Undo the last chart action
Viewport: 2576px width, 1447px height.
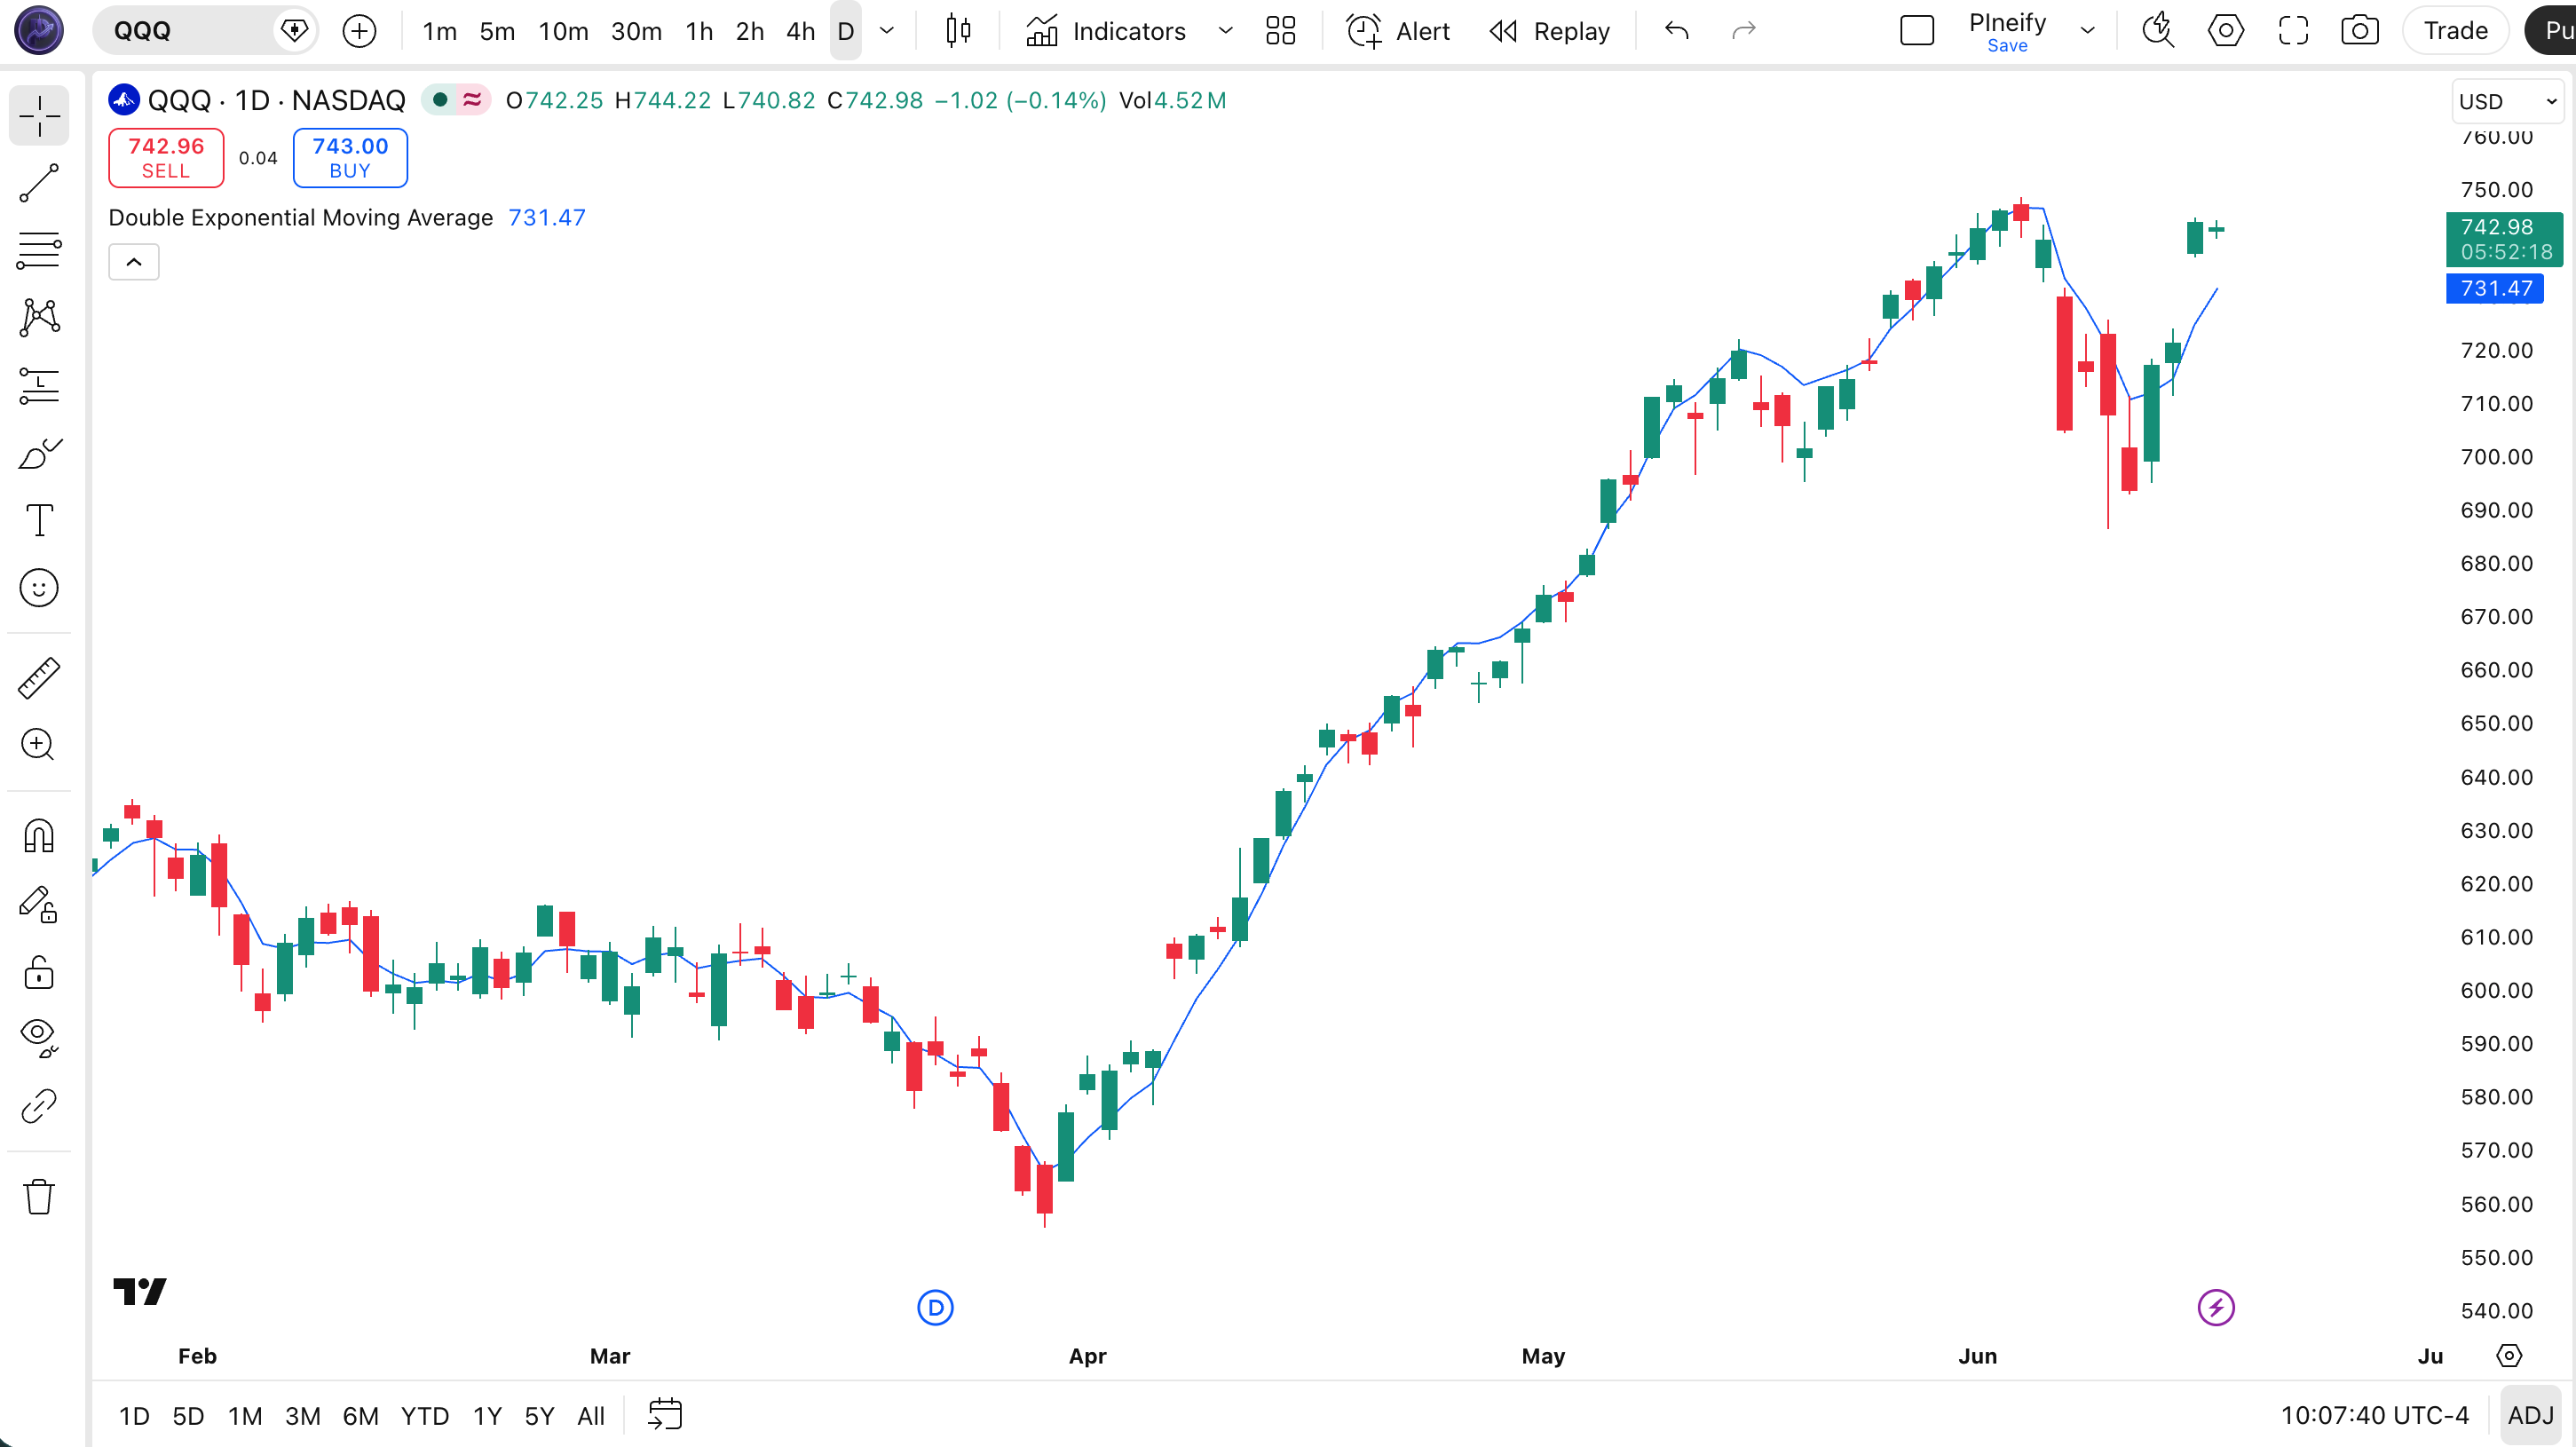point(1677,31)
